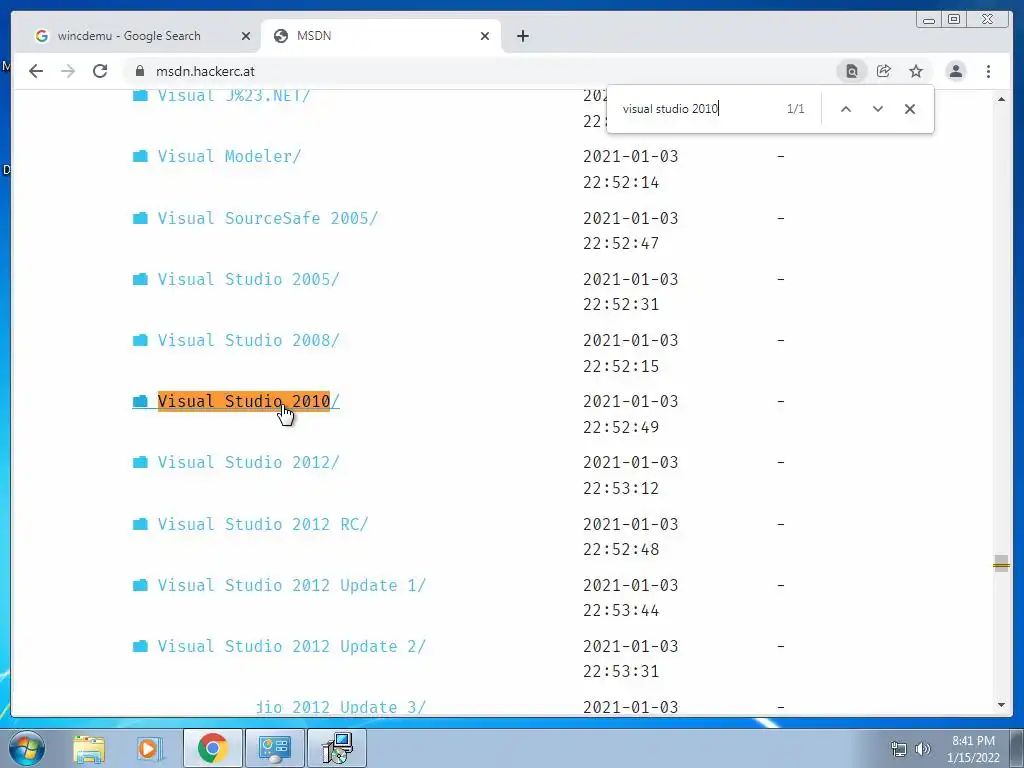This screenshot has width=1024, height=768.
Task: Switch to the wincdemu Google Search tab
Action: pyautogui.click(x=130, y=36)
